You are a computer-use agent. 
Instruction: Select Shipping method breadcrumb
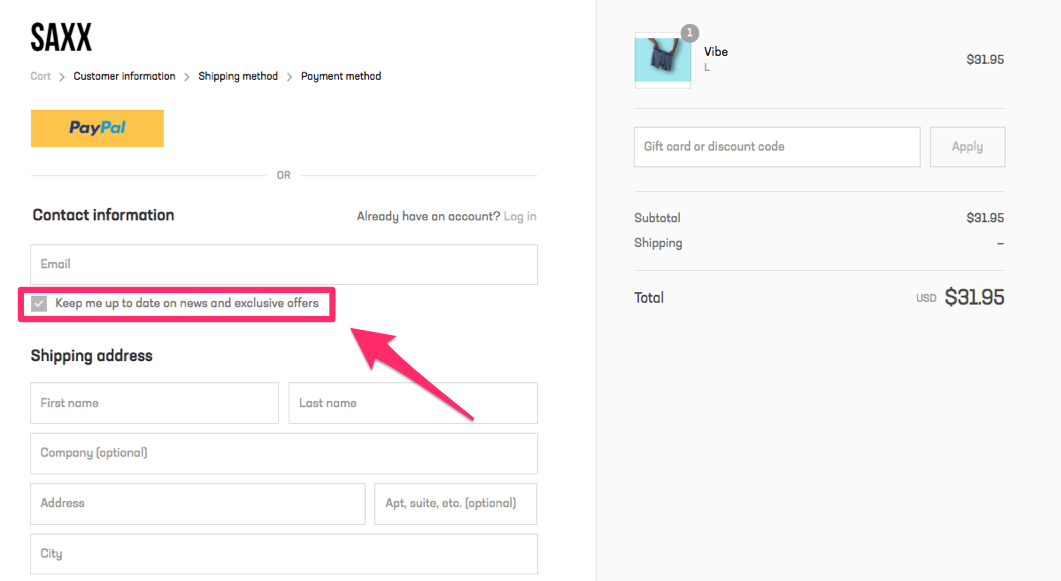[238, 76]
